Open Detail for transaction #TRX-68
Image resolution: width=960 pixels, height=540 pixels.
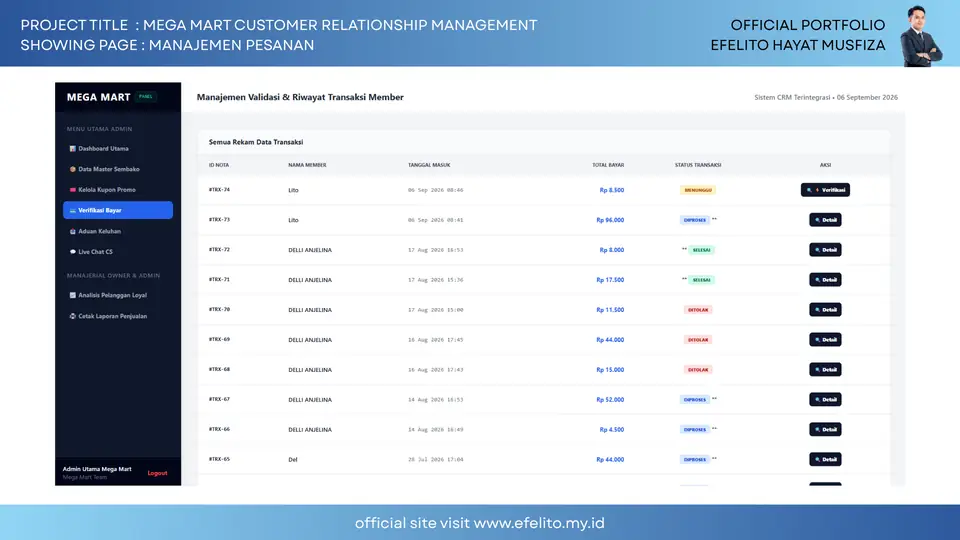pos(825,370)
